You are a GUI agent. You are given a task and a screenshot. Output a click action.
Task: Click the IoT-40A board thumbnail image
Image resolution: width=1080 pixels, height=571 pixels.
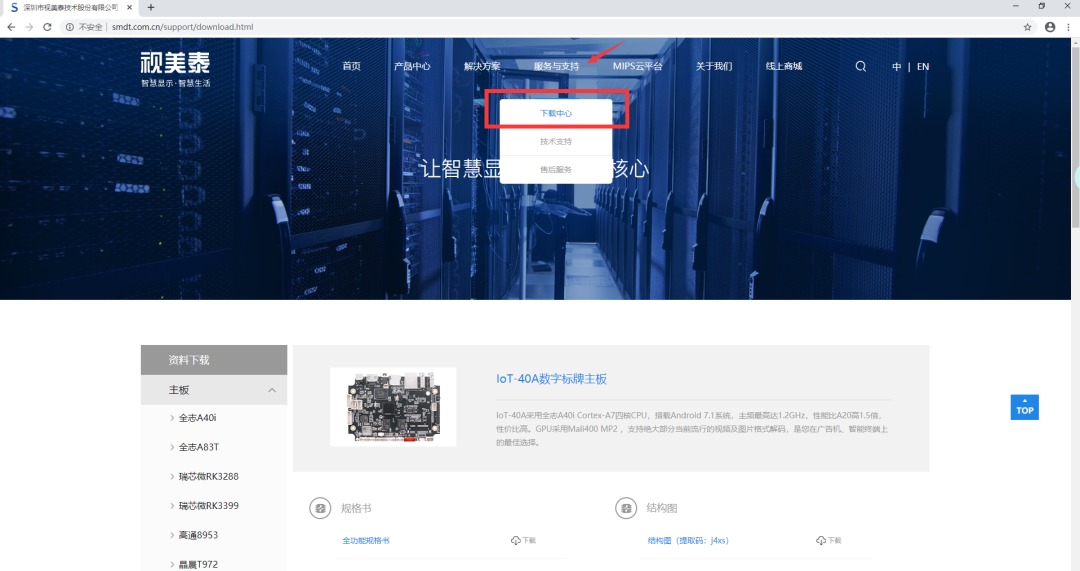coord(393,406)
